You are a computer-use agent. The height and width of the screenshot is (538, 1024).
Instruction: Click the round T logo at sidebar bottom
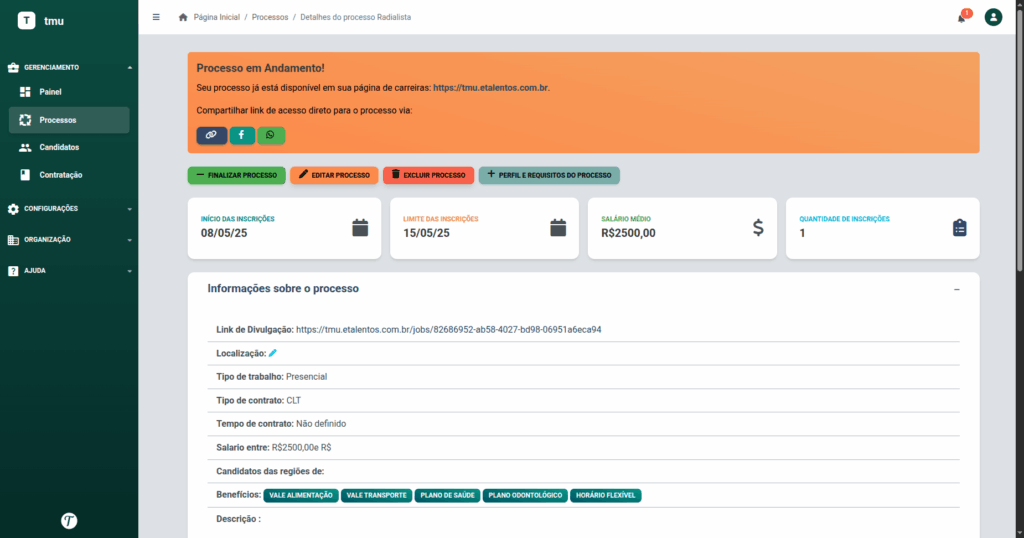point(69,520)
